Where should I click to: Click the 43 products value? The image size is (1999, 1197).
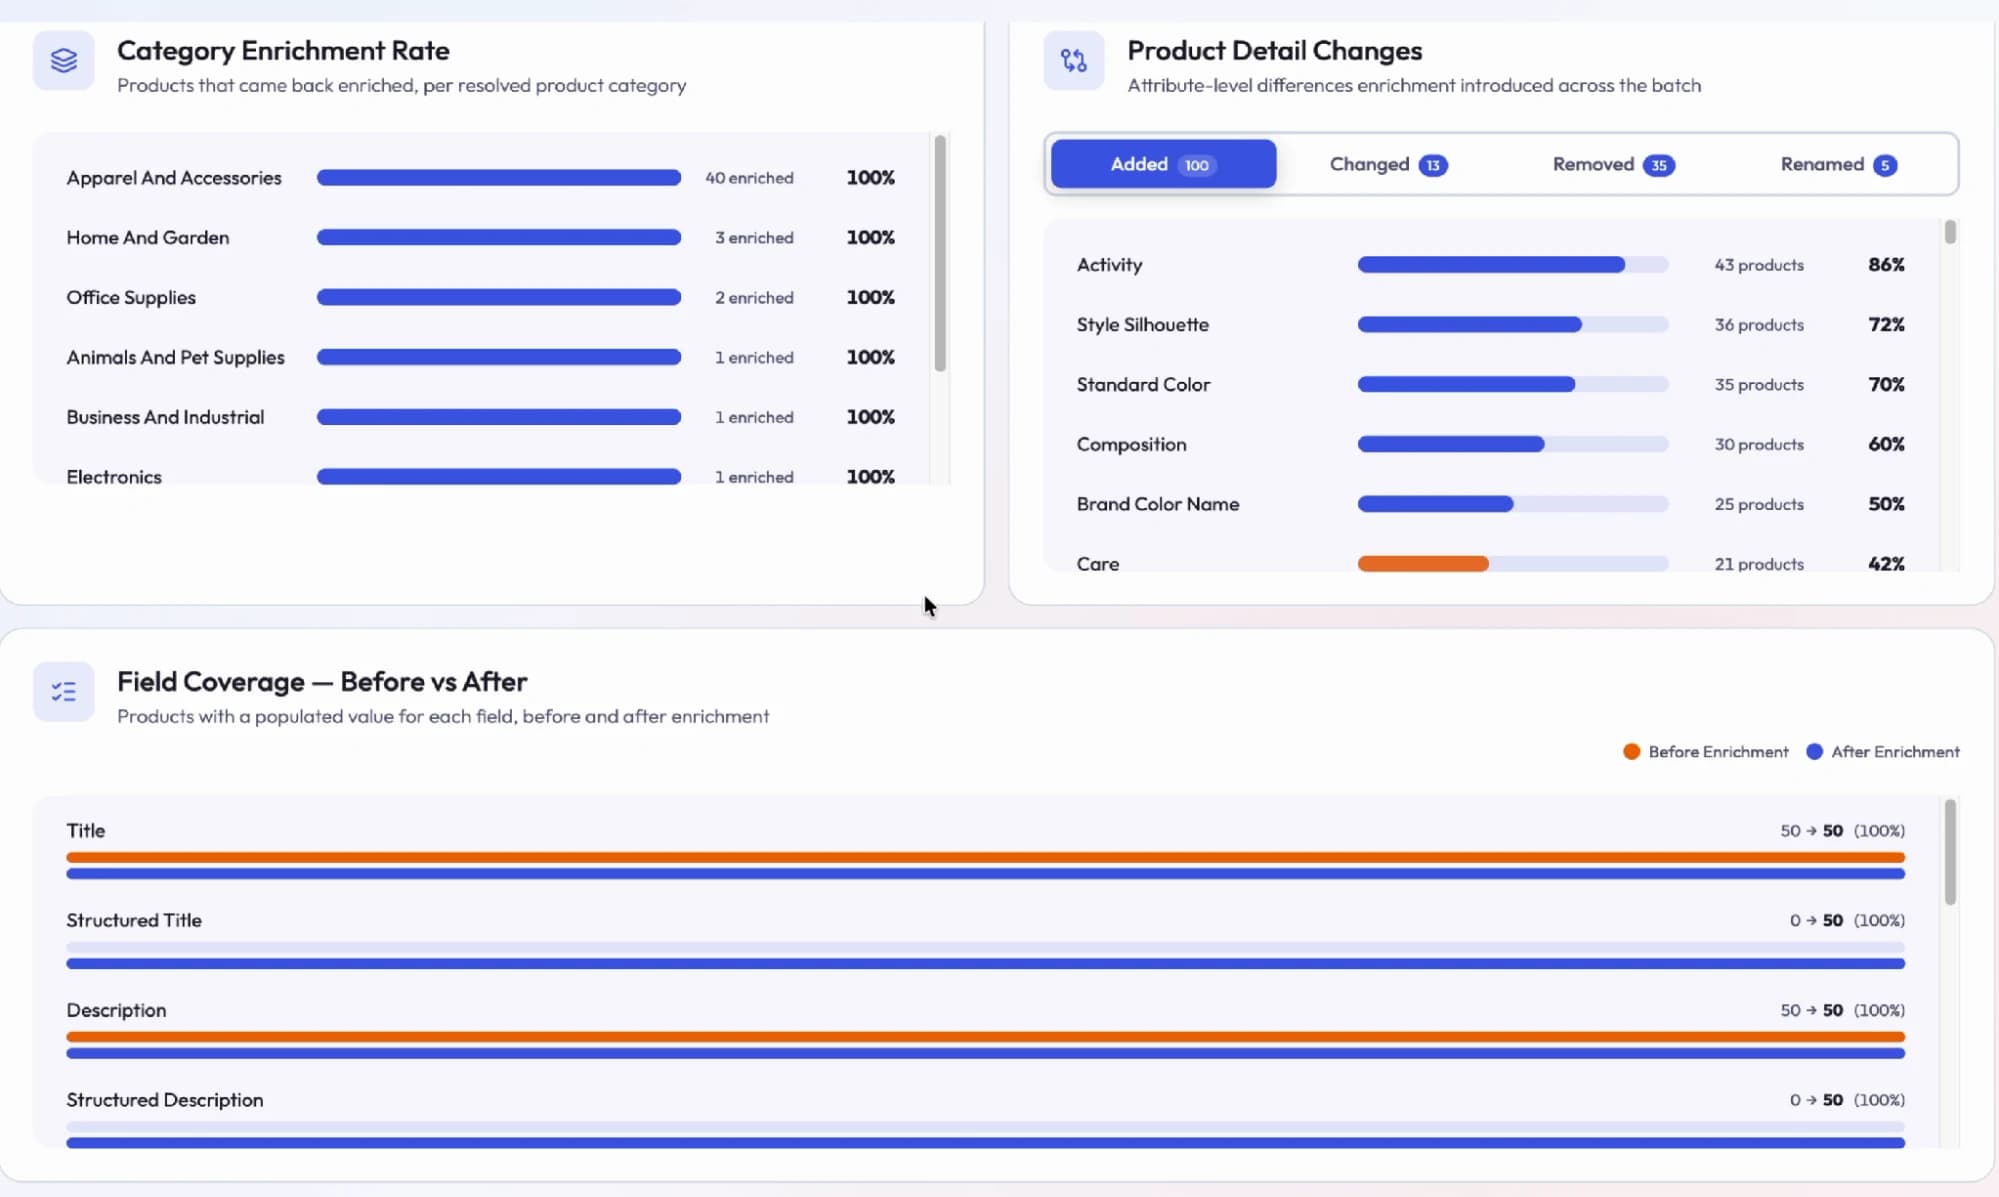(1759, 265)
